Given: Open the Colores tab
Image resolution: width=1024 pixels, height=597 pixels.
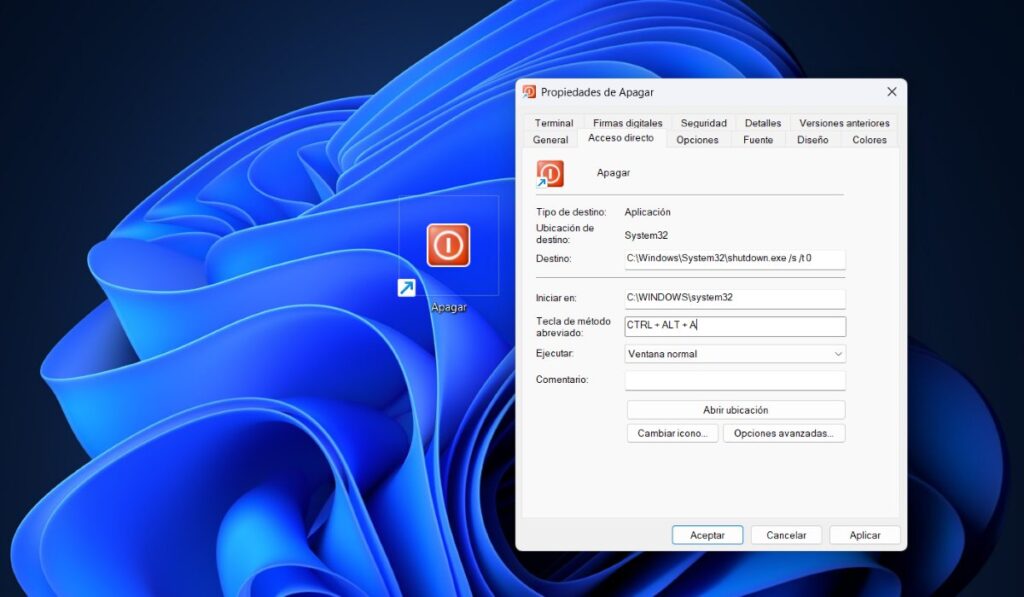Looking at the screenshot, I should pos(868,139).
